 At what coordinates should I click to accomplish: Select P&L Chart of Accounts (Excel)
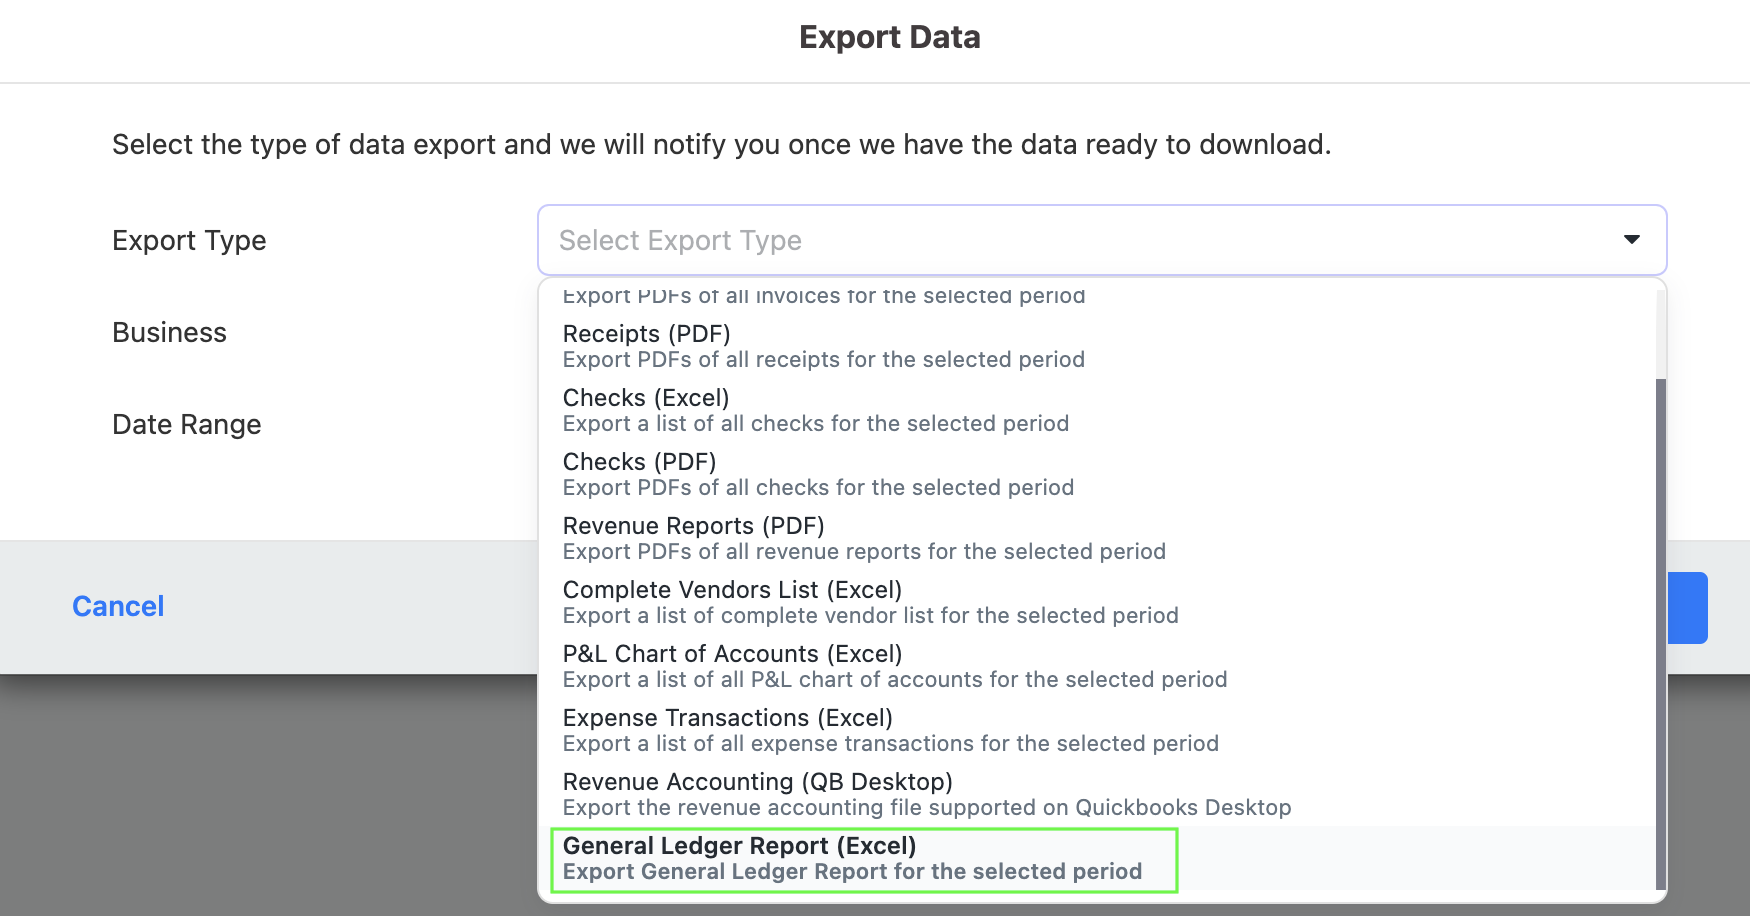click(x=893, y=665)
